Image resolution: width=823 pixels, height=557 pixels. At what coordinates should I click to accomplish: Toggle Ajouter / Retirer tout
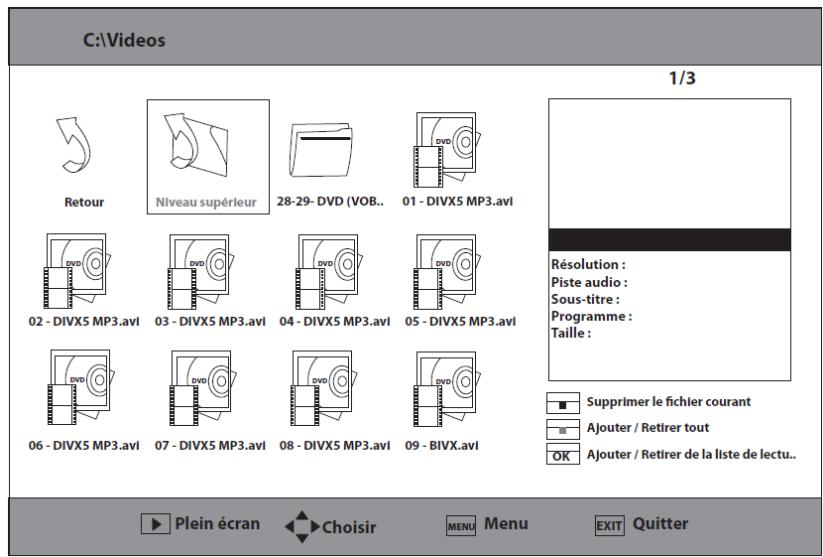point(560,425)
